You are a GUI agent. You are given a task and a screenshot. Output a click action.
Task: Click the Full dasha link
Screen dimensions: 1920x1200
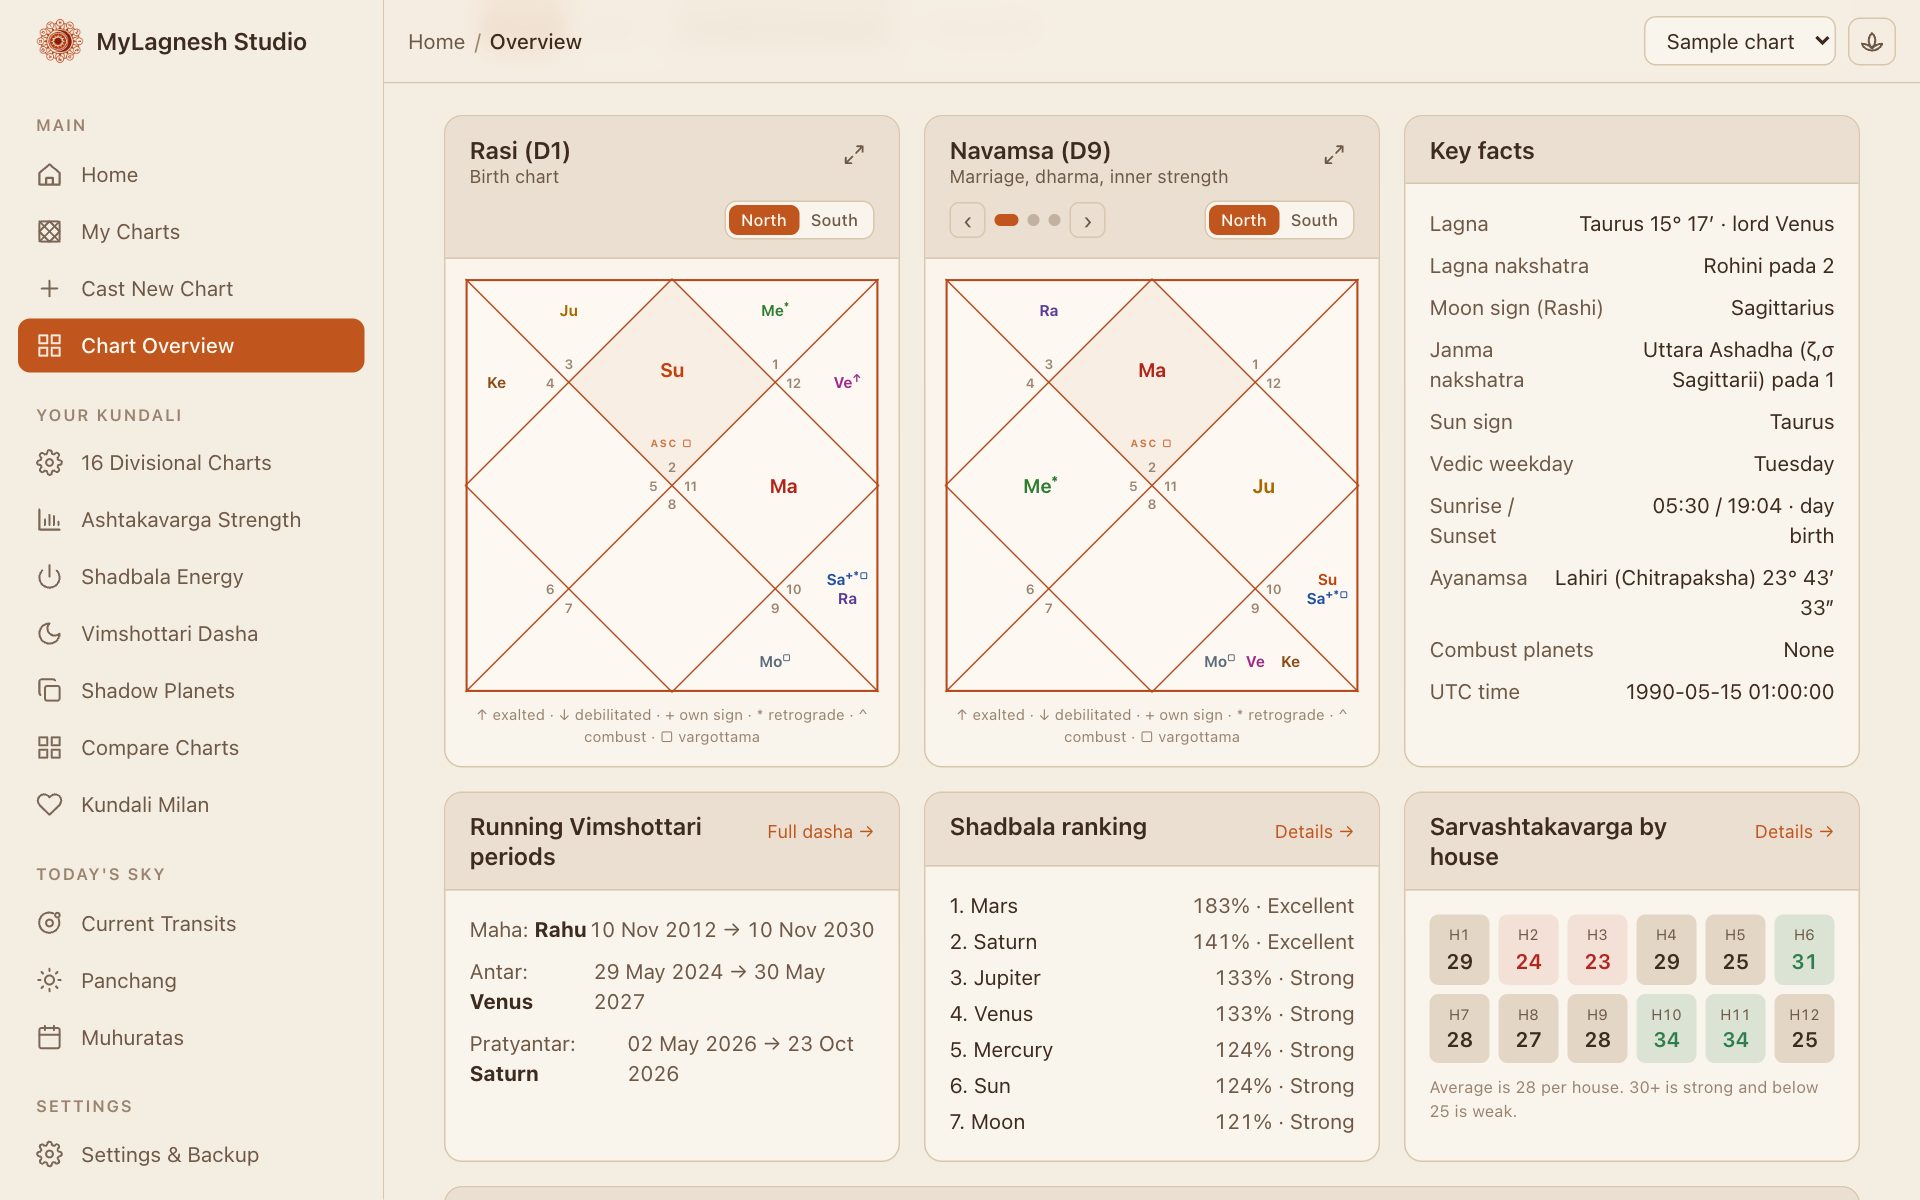(x=820, y=832)
